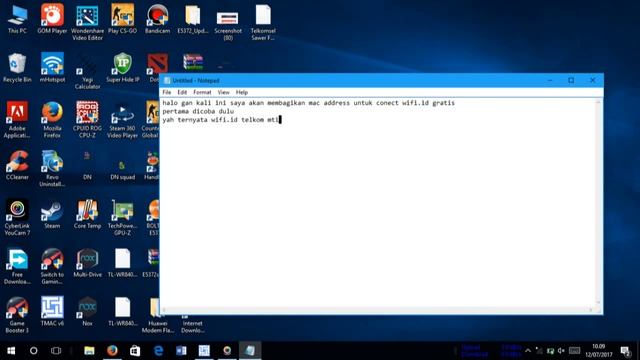Select the Super Hide IP shortcut
Image resolution: width=640 pixels, height=360 pixels.
(x=122, y=68)
